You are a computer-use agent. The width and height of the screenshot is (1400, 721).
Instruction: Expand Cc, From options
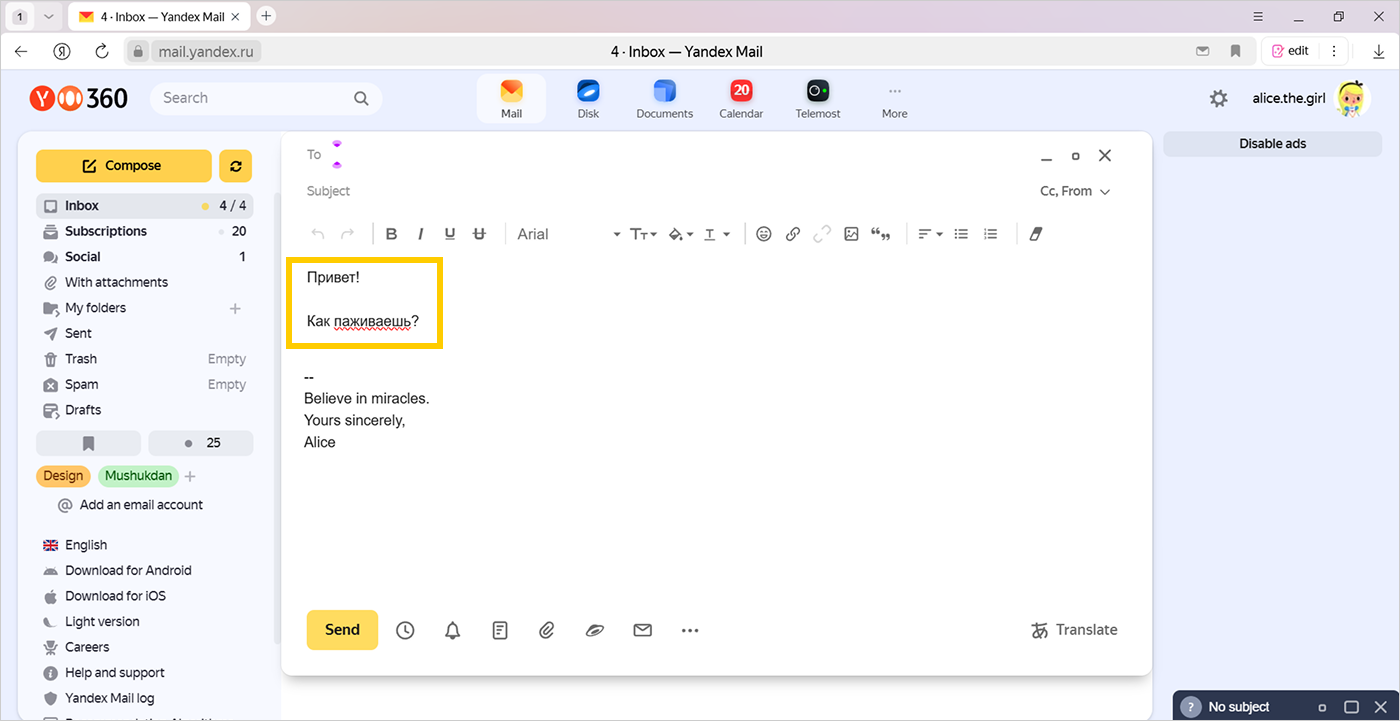[x=1075, y=191]
